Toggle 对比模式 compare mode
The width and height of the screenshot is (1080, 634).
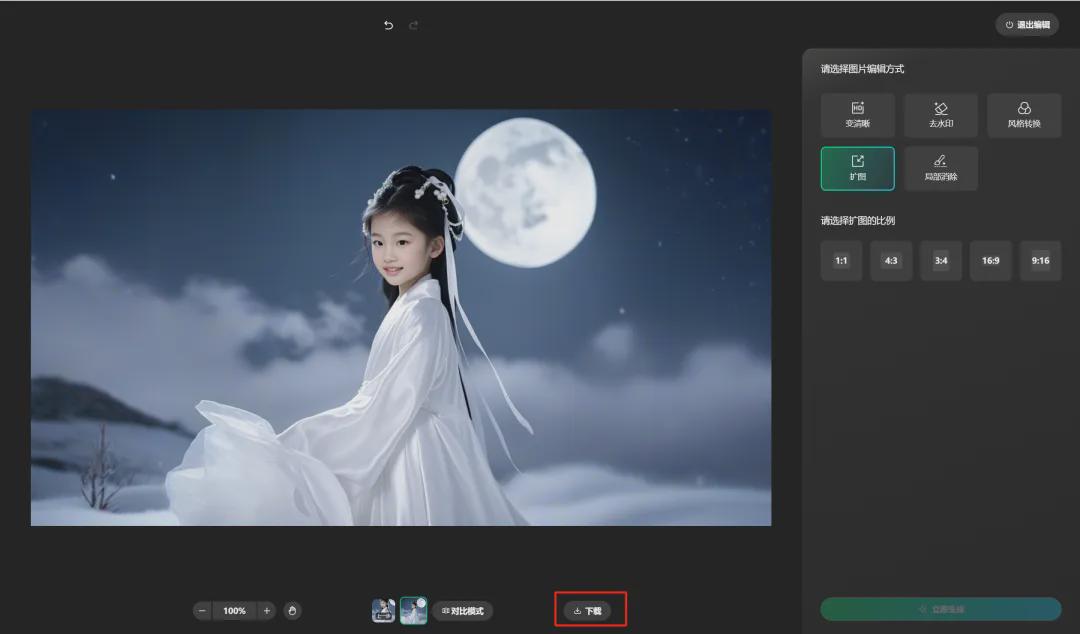[x=462, y=610]
